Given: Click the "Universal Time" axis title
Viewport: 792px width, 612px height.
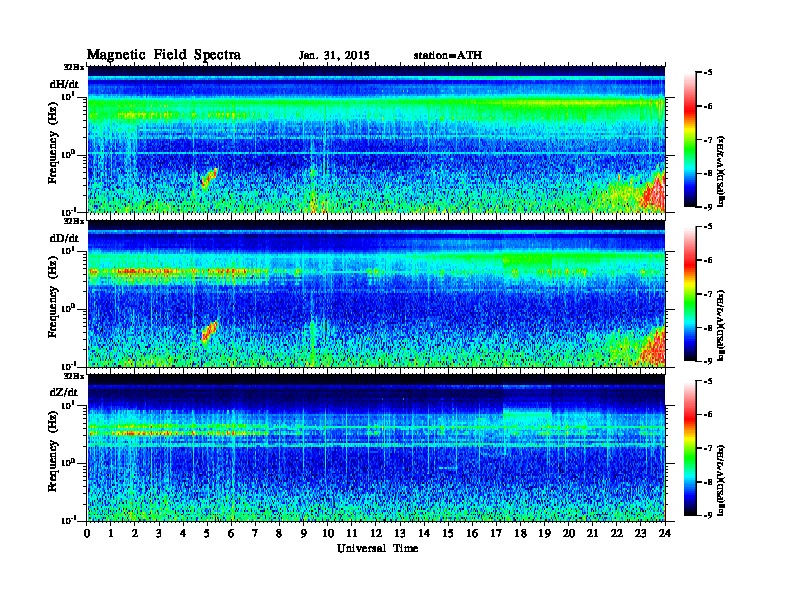Looking at the screenshot, I should (377, 548).
